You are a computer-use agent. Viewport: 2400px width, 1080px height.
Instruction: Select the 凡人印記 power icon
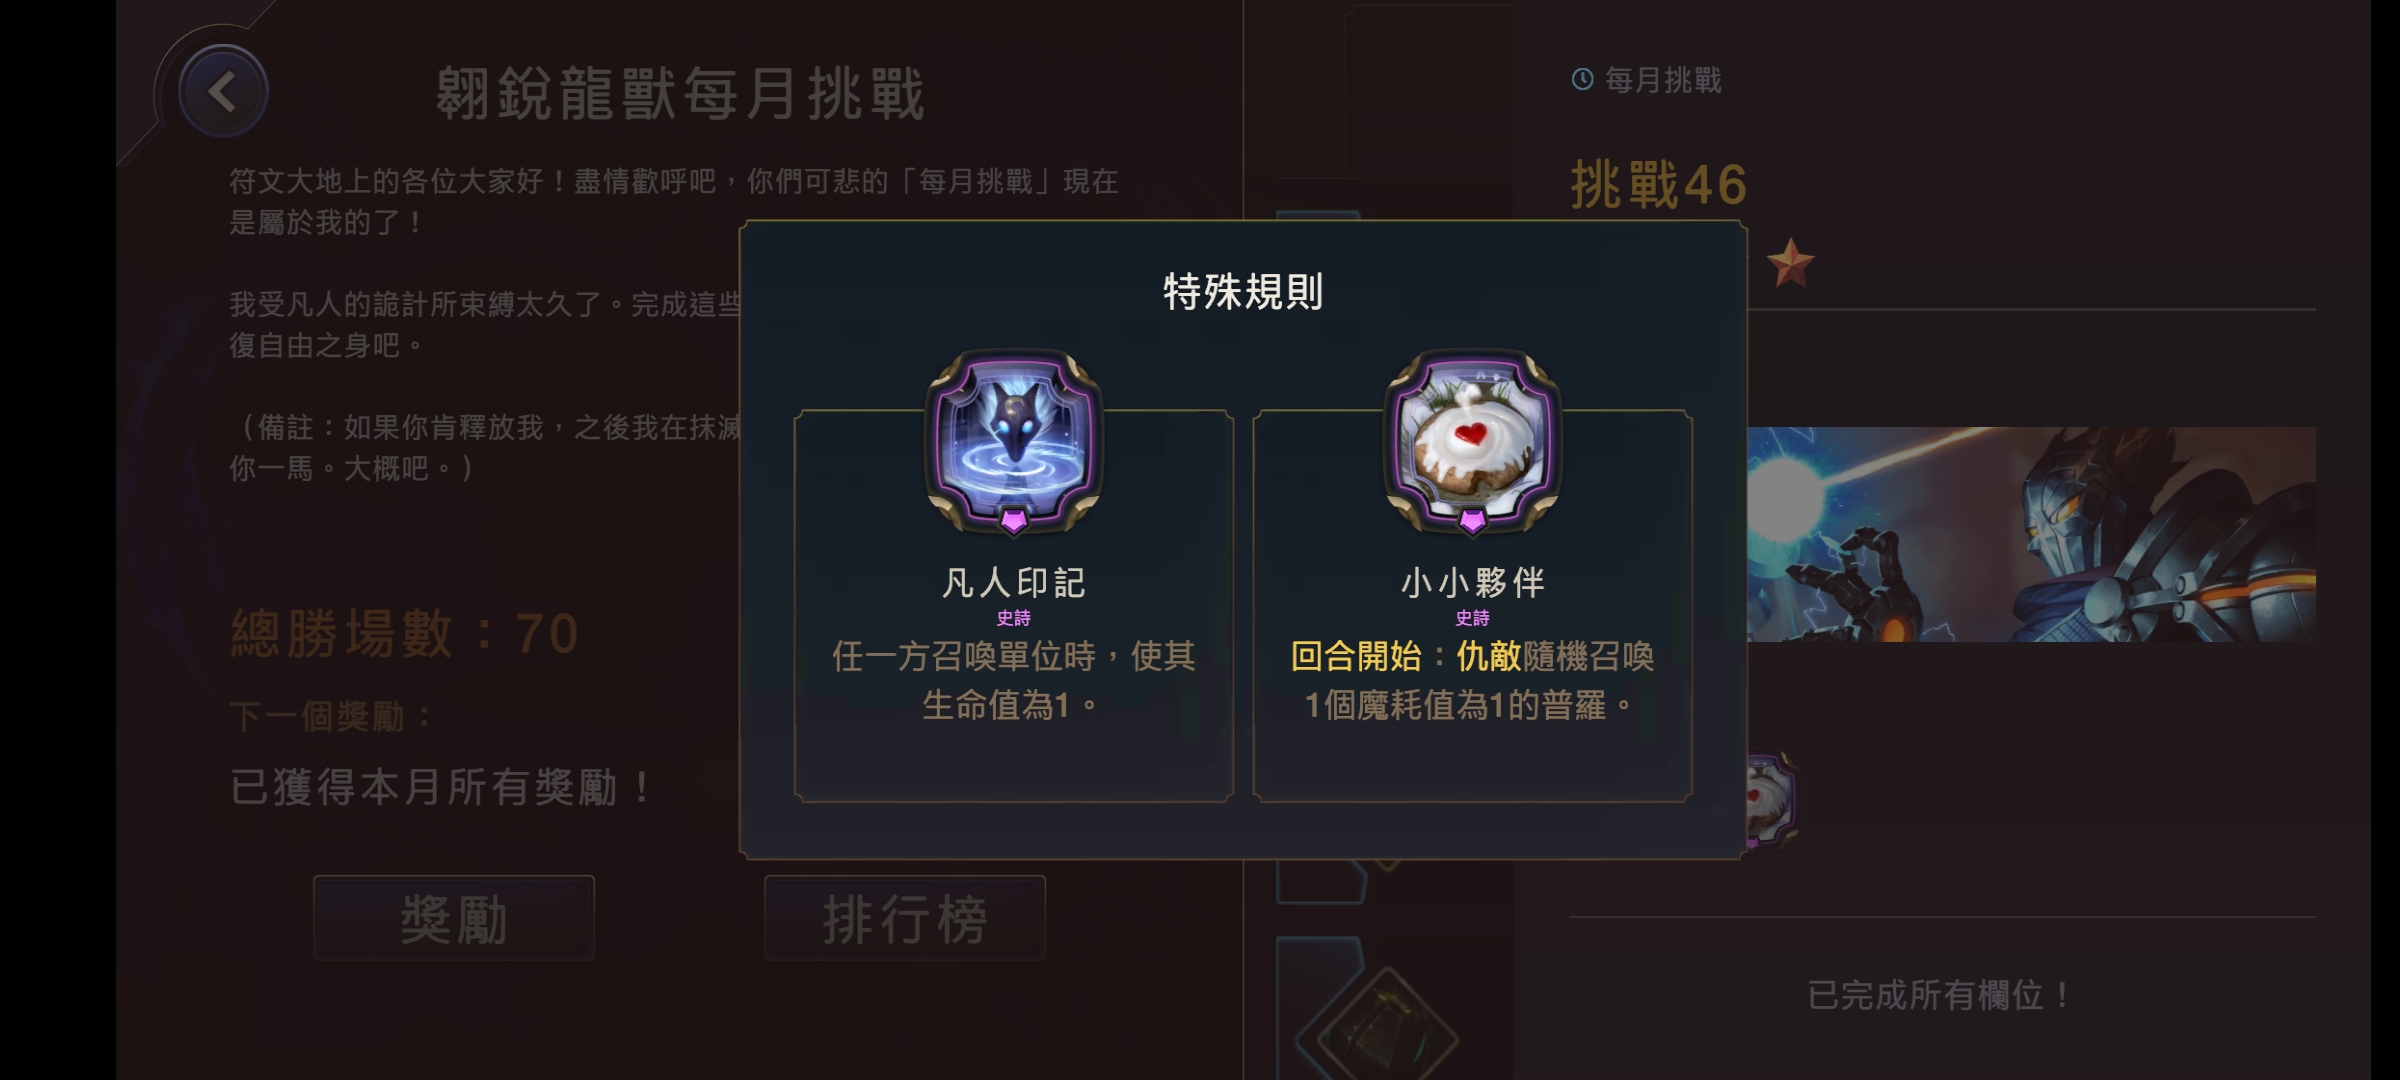(1013, 440)
